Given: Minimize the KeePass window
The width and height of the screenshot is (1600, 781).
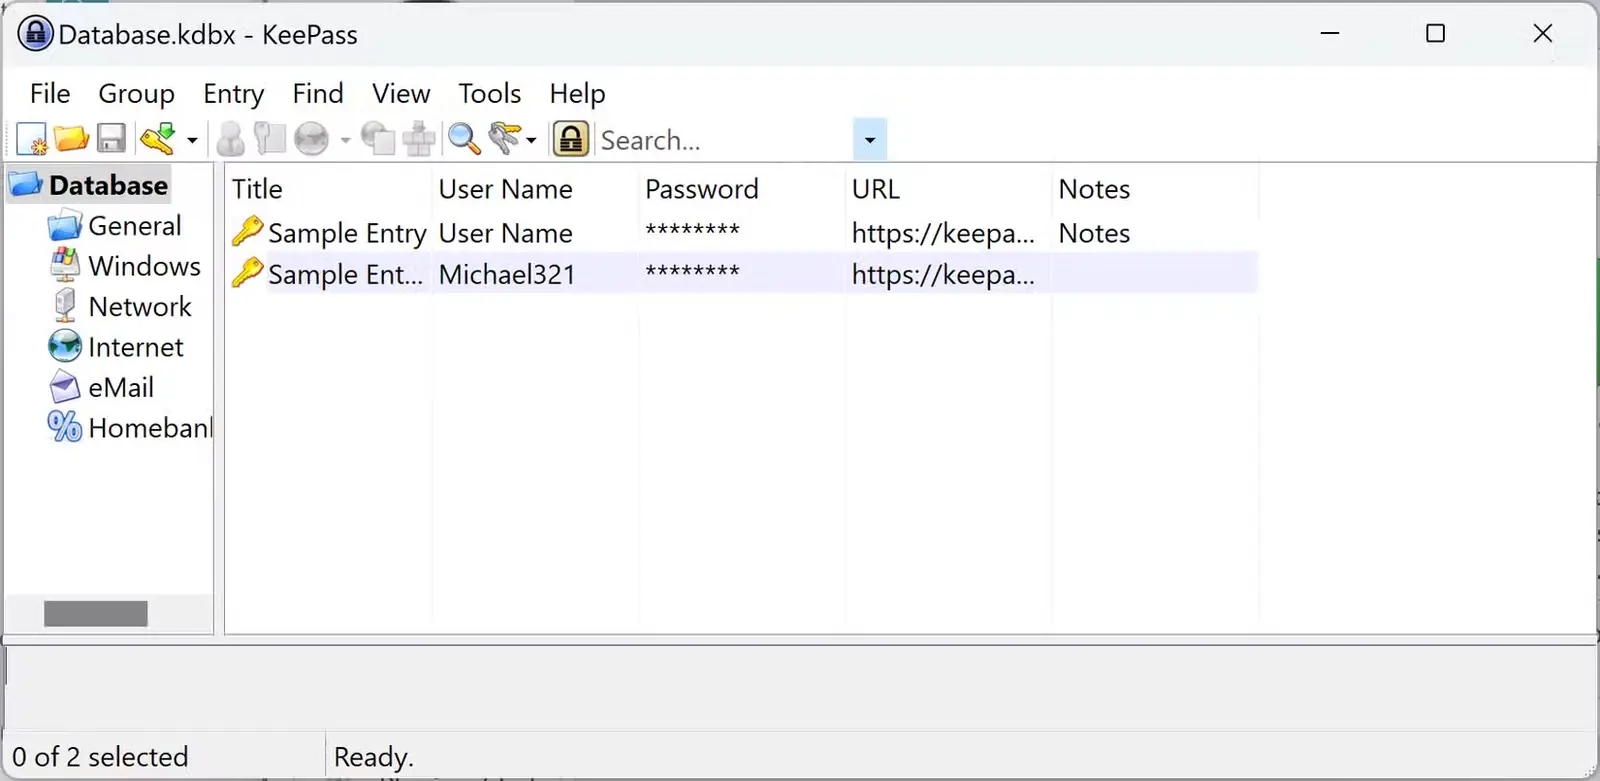Looking at the screenshot, I should 1330,34.
